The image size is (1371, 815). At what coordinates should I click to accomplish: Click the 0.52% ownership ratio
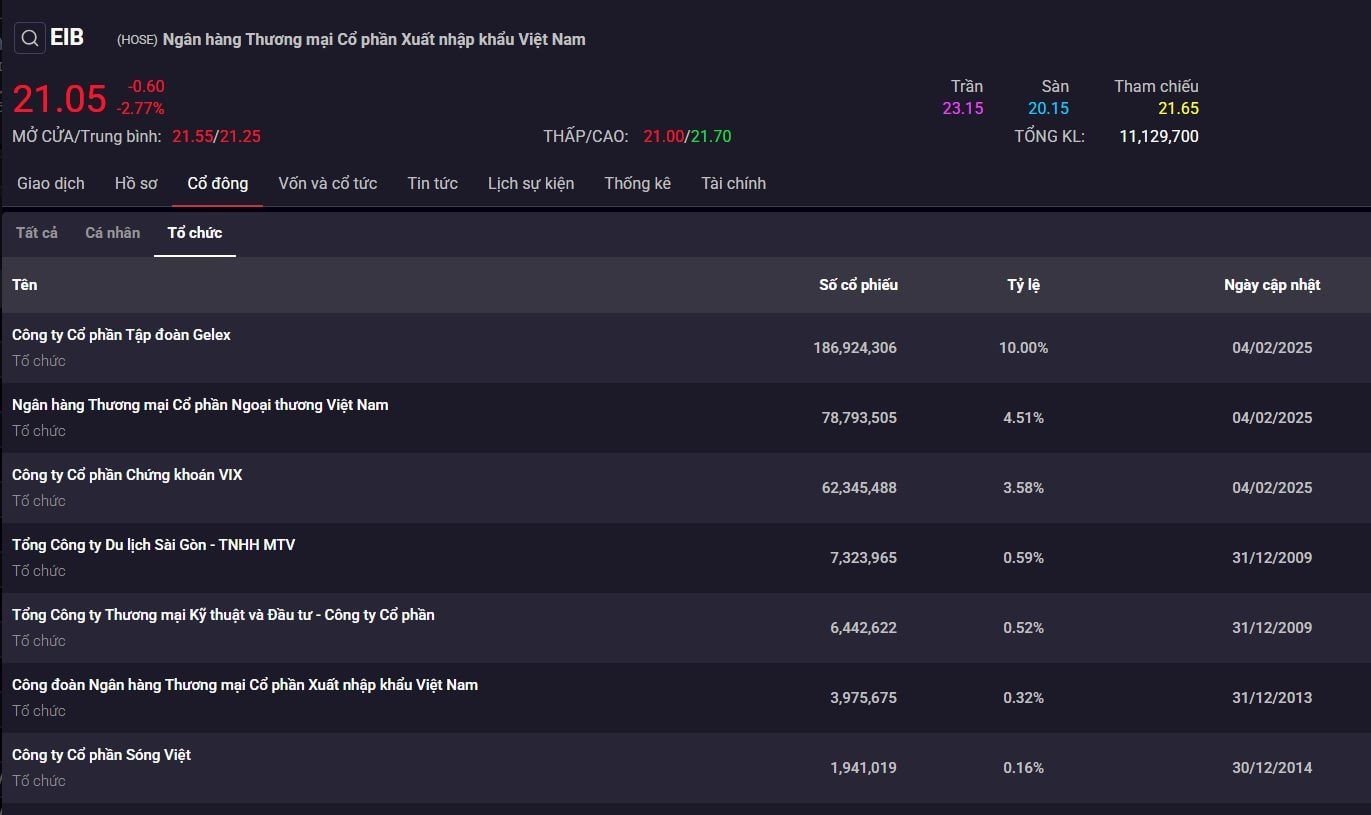pos(1024,628)
